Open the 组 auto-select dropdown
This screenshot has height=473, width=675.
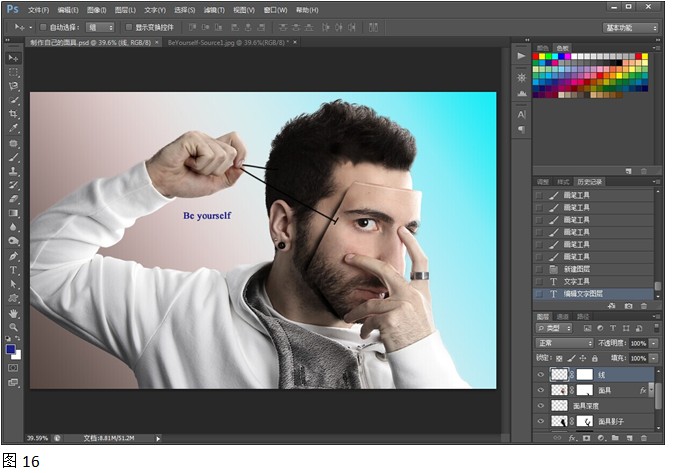100,27
